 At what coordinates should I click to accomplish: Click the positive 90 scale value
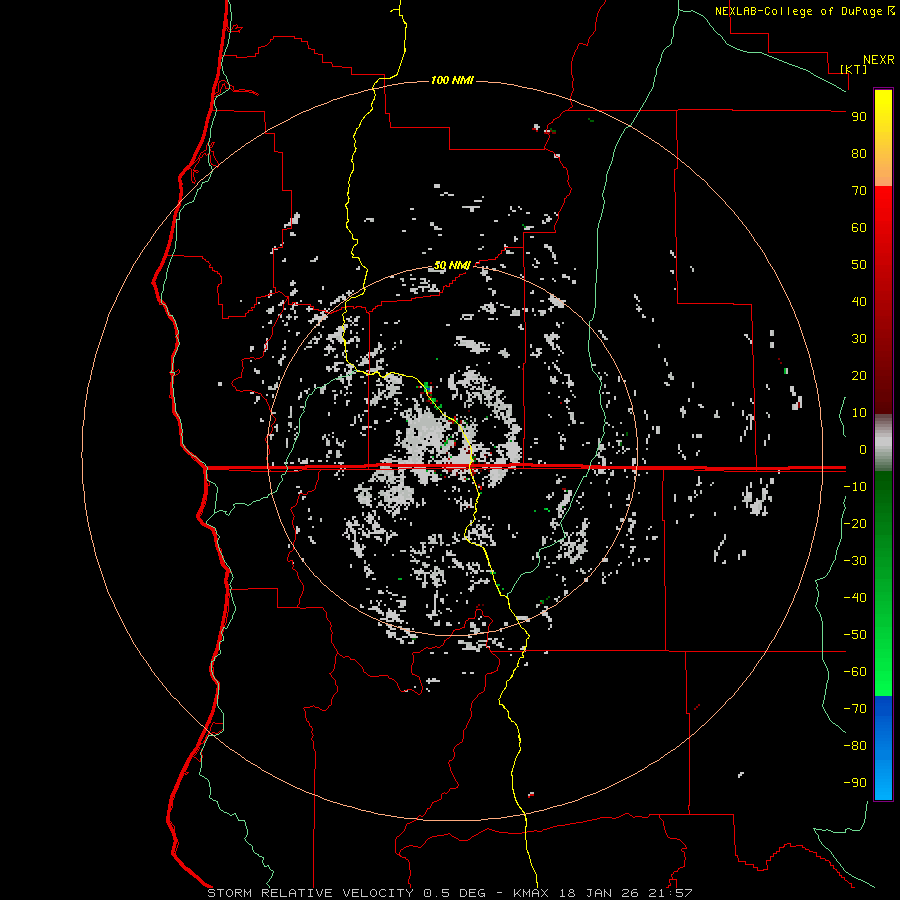point(859,117)
